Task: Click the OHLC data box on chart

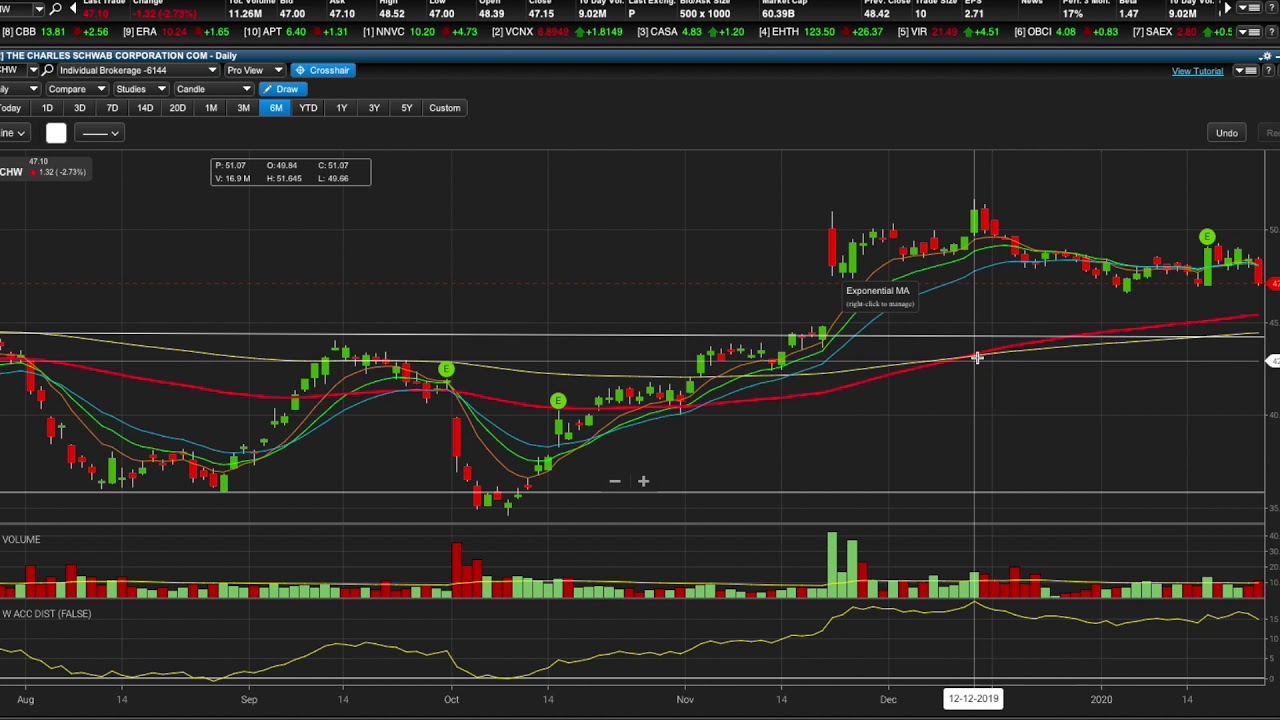Action: pos(291,172)
